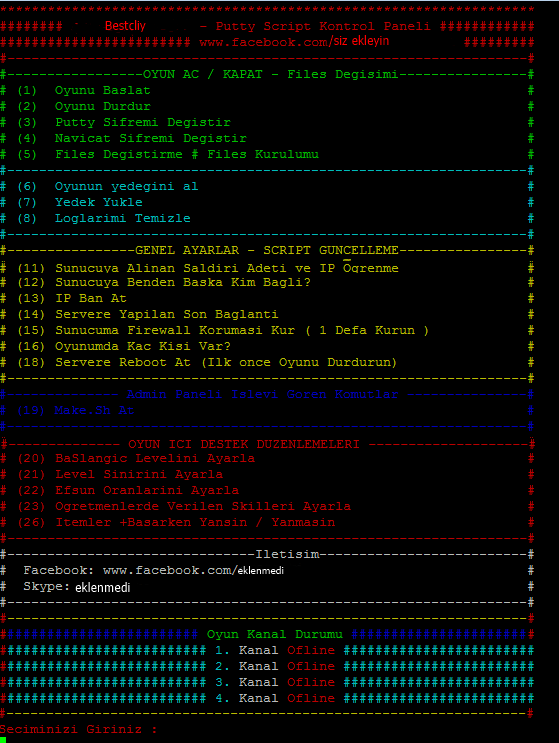The height and width of the screenshot is (743, 559).
Task: Click Facebook www.facebook.com/eklenmedi contact line
Action: [x=153, y=571]
